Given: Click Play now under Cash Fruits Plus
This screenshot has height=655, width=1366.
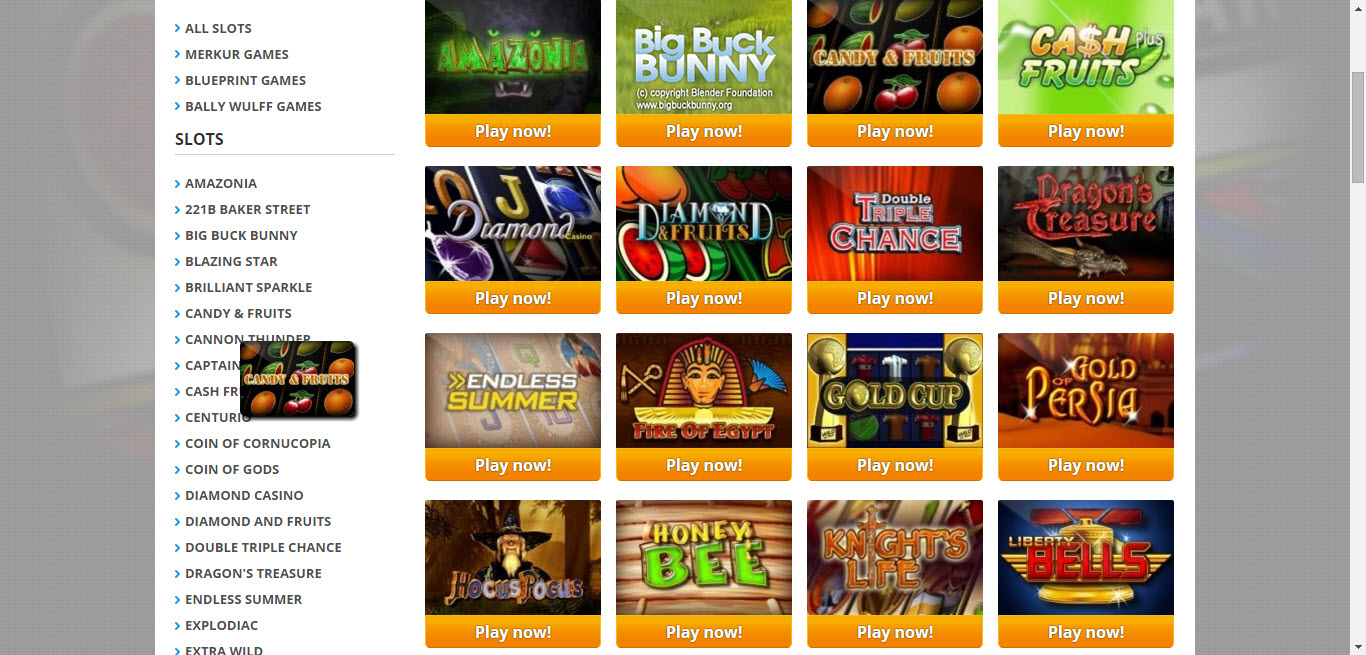Looking at the screenshot, I should pyautogui.click(x=1086, y=131).
